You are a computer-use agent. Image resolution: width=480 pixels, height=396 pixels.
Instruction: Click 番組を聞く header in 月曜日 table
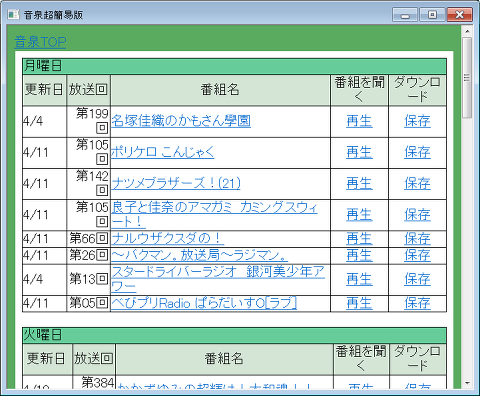point(359,90)
